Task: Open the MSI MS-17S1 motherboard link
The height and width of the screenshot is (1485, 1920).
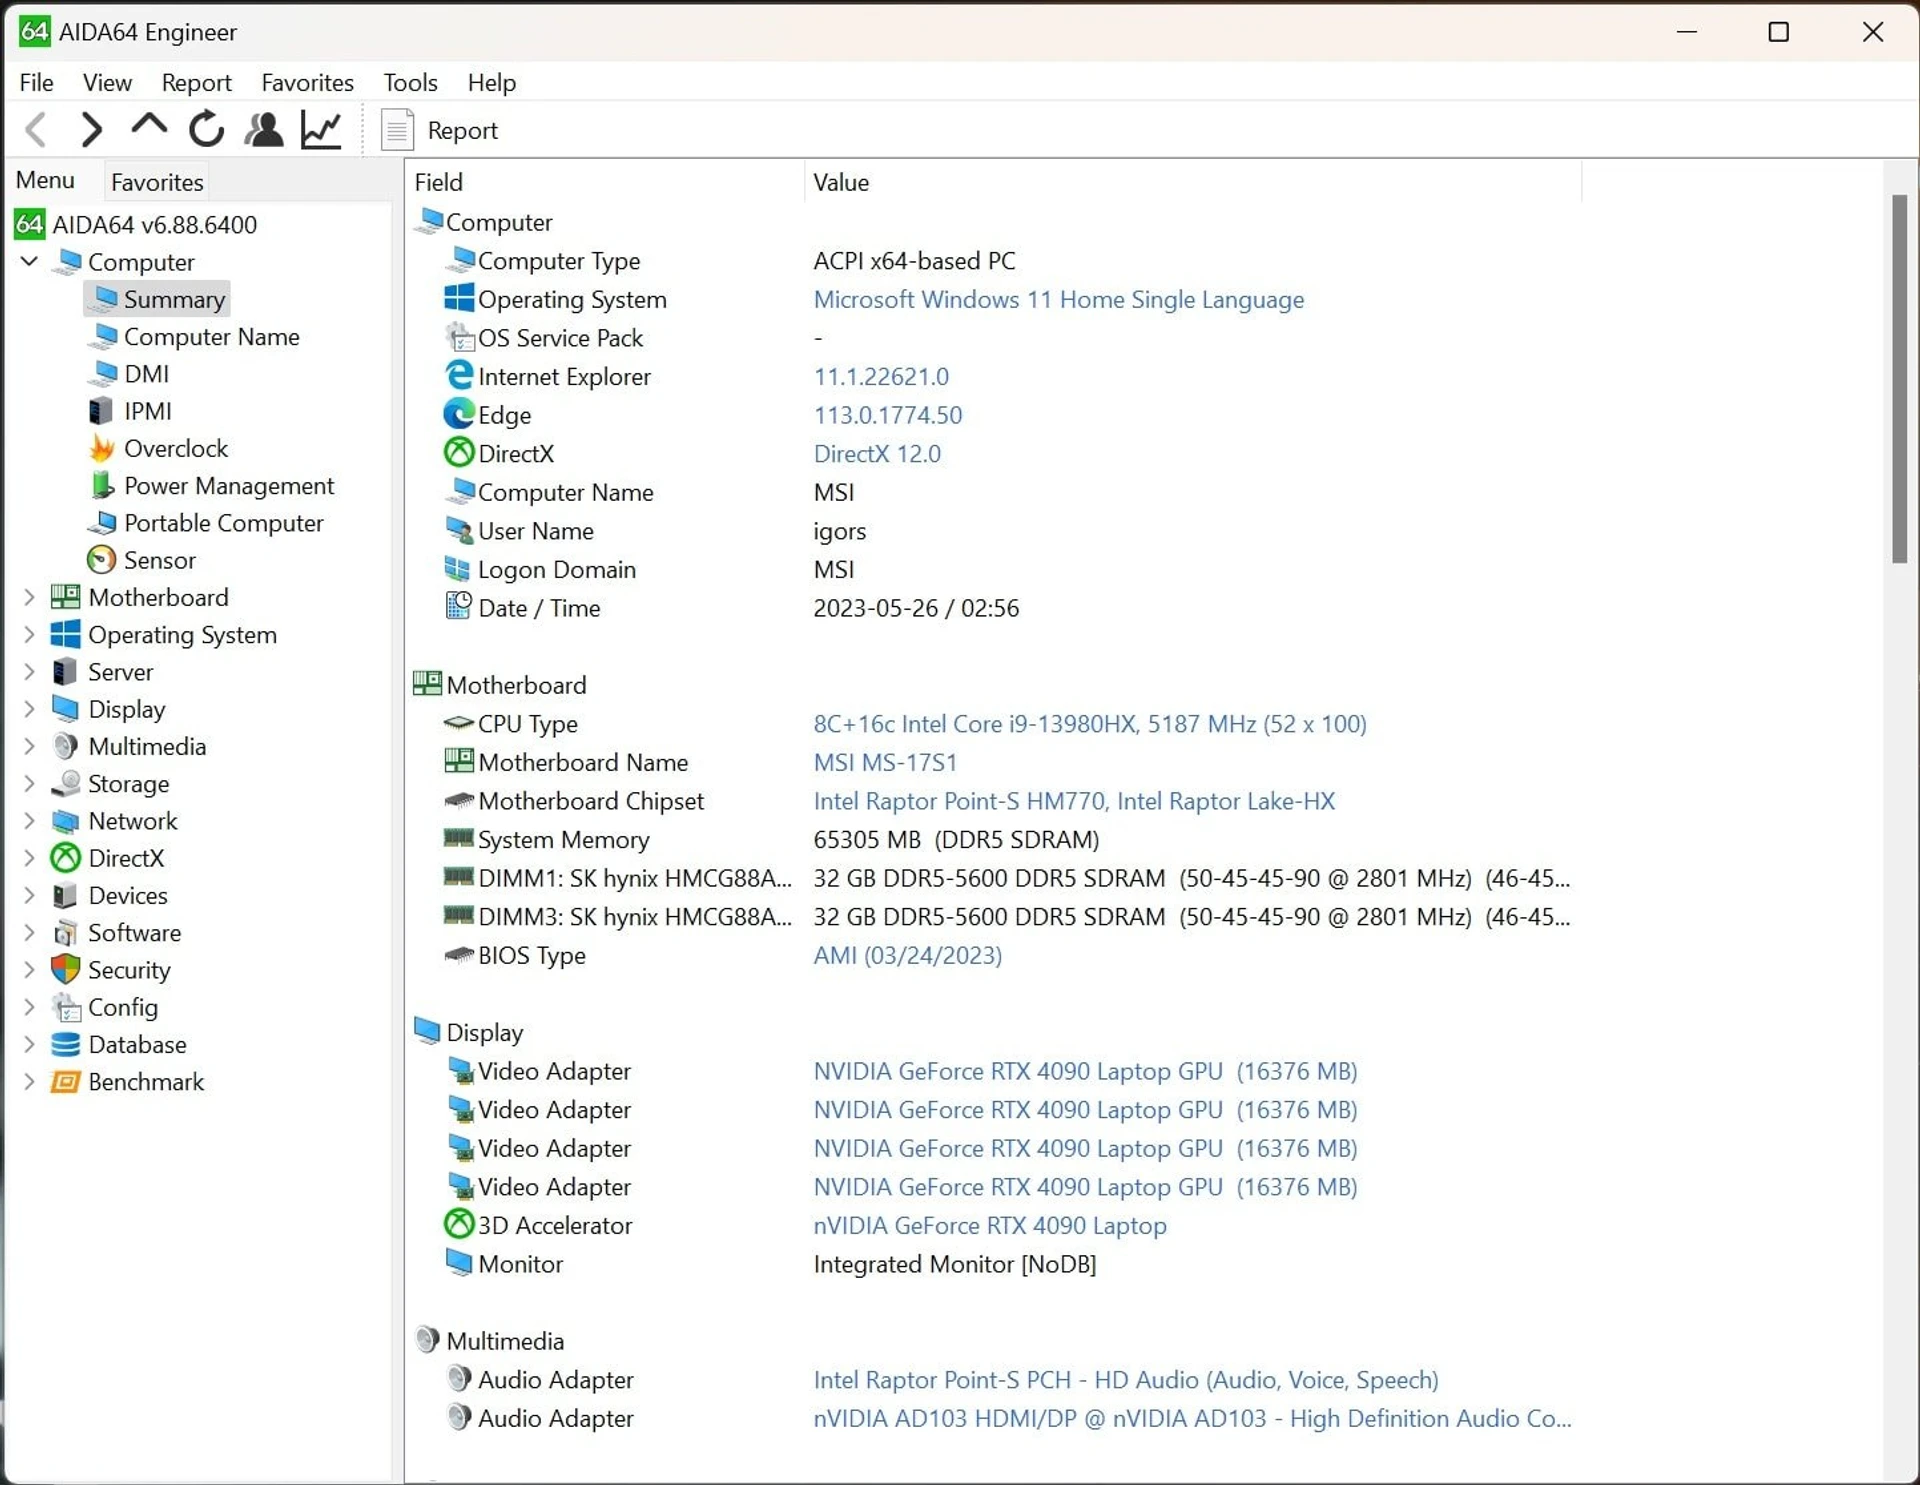Action: click(x=885, y=762)
